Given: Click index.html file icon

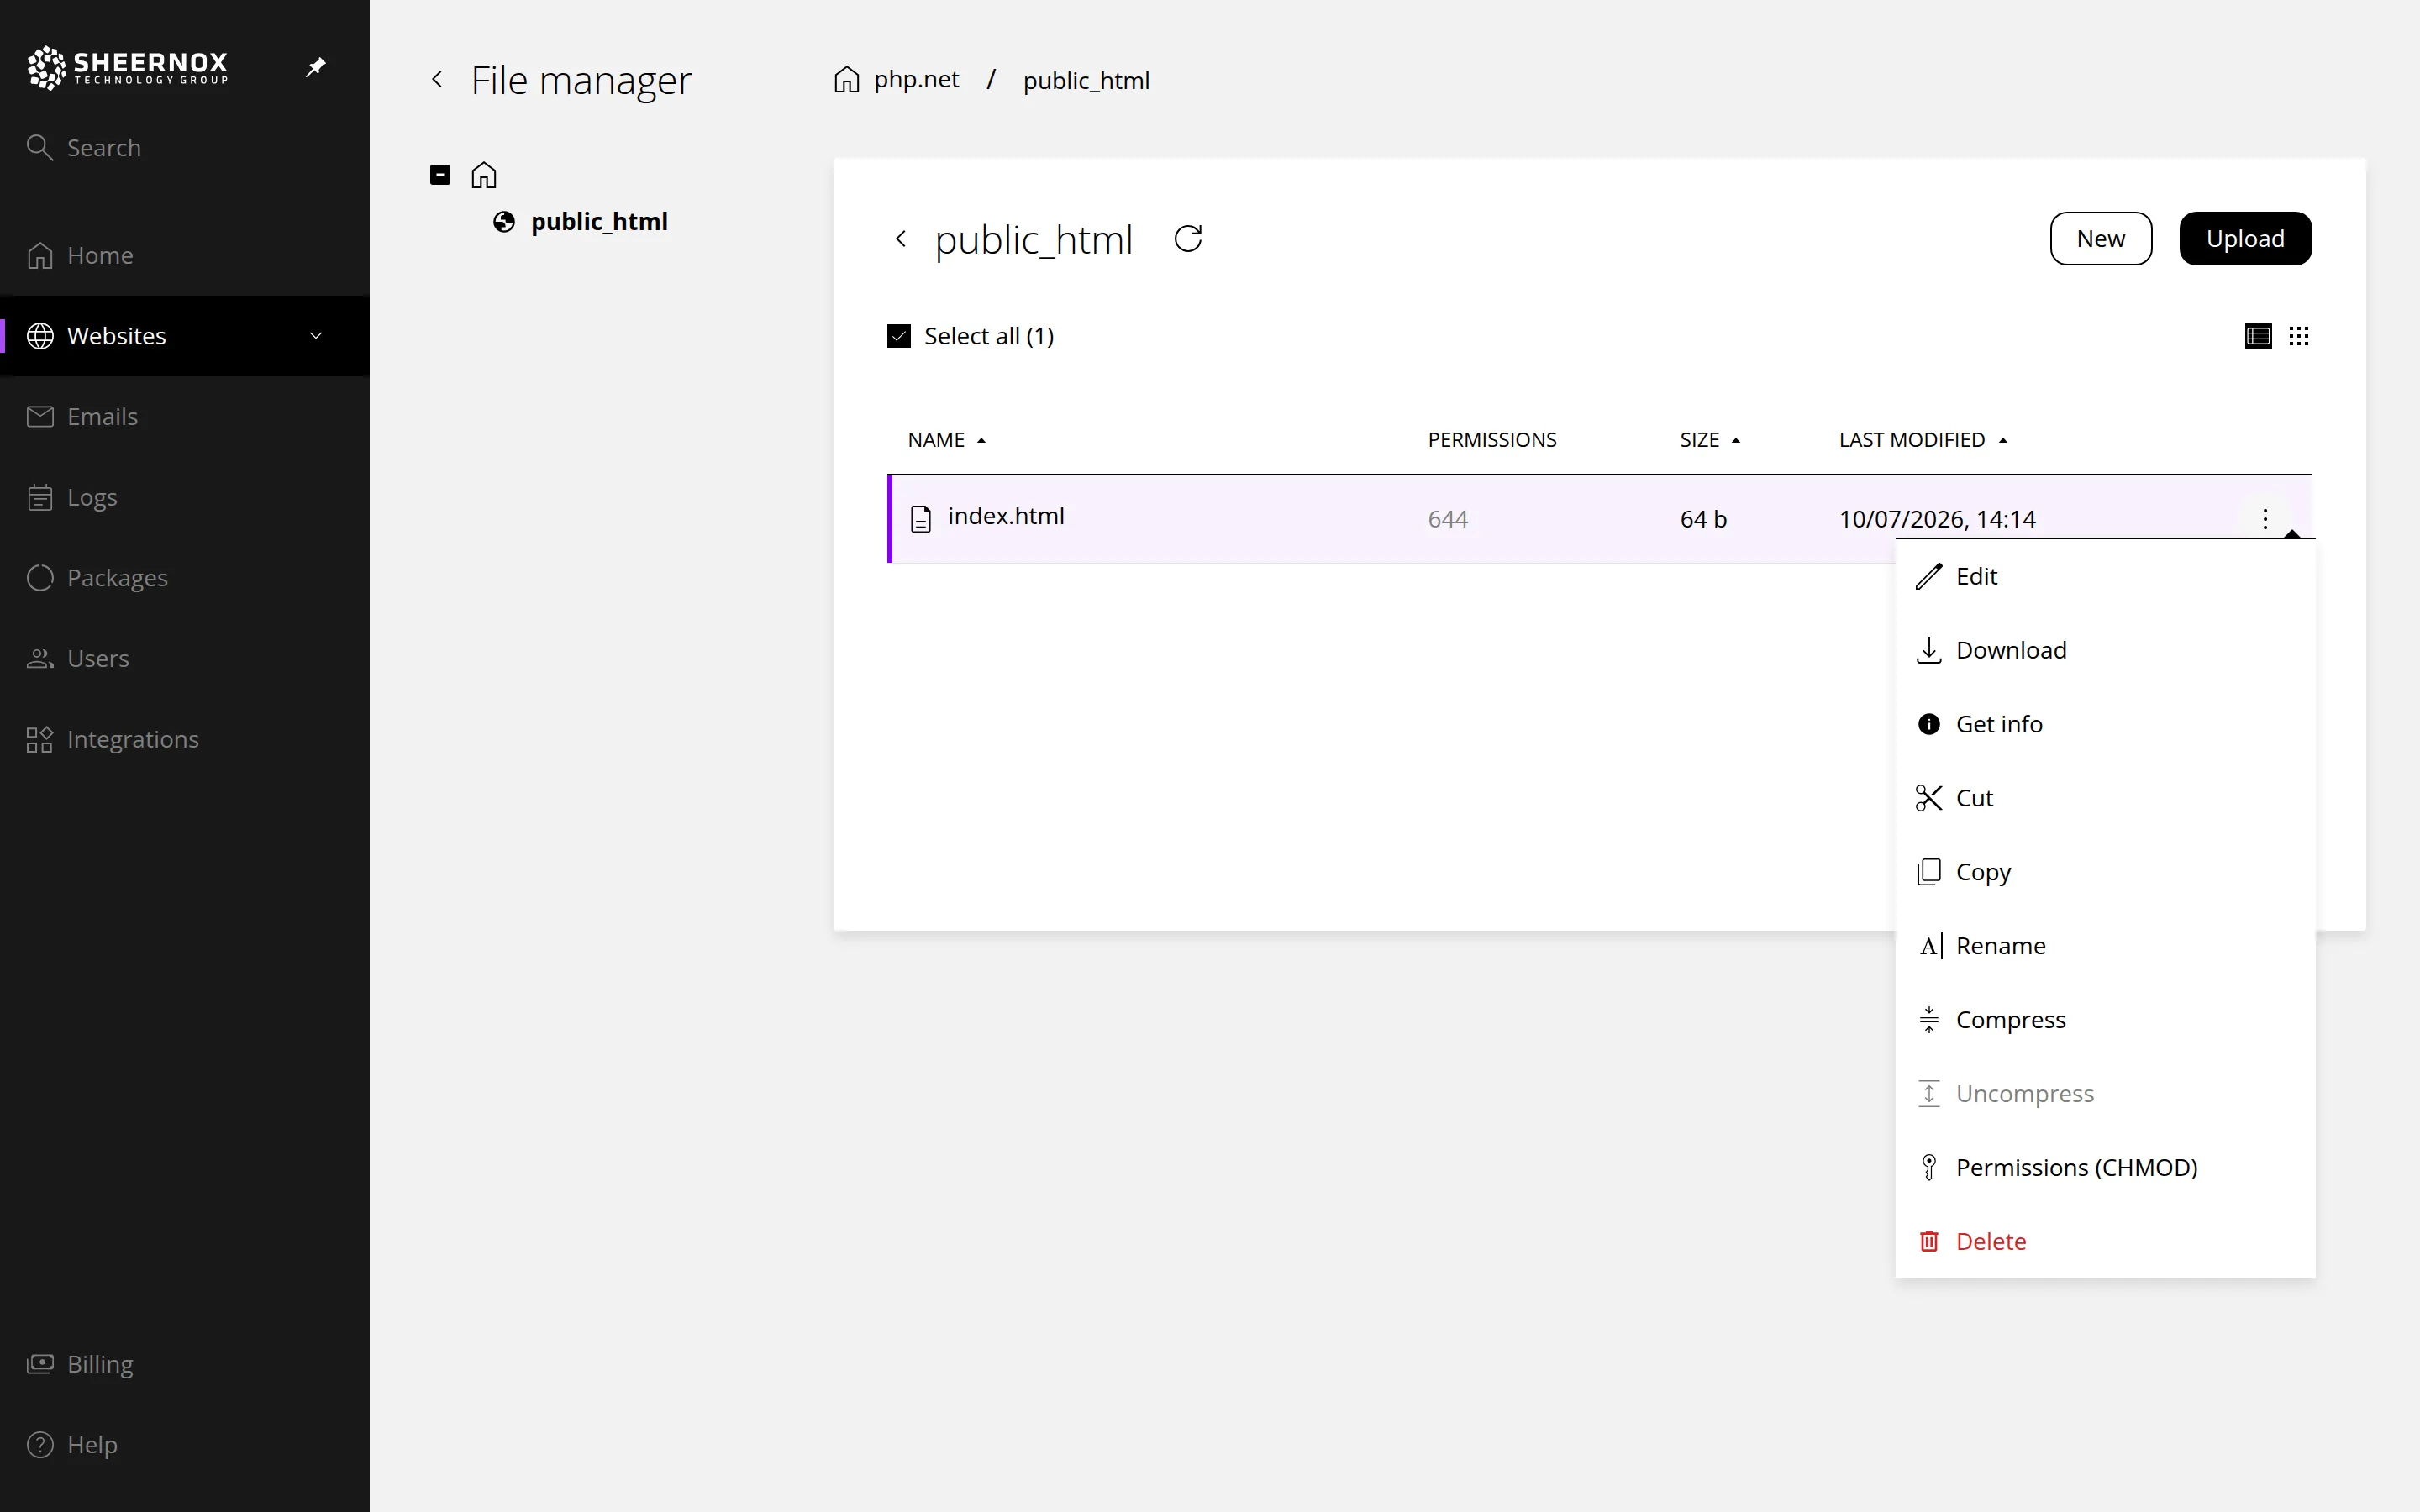Looking at the screenshot, I should point(921,518).
